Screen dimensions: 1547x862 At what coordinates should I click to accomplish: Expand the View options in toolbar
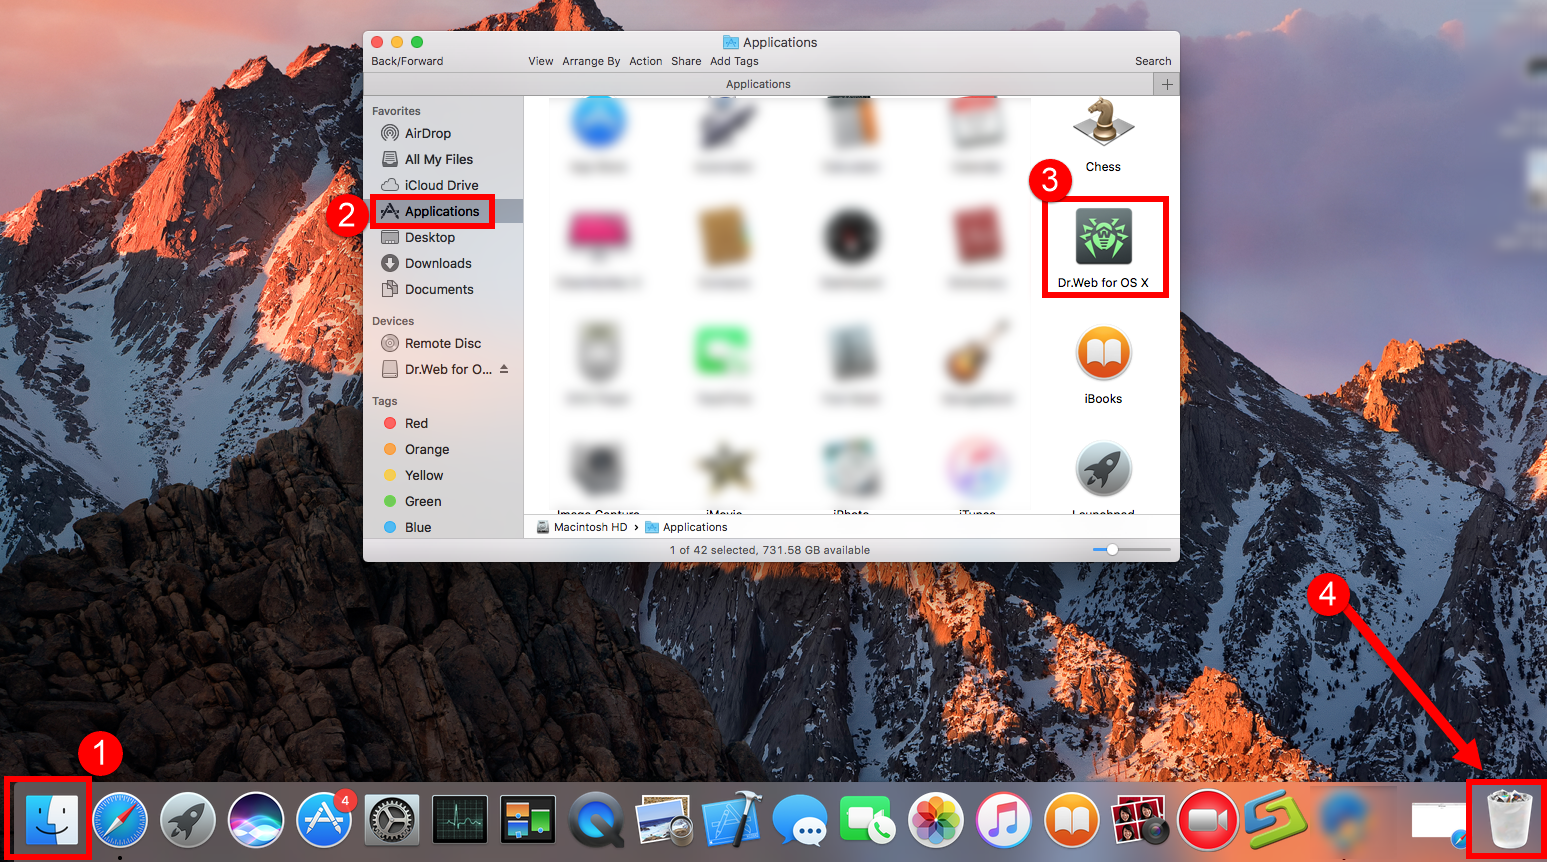(540, 61)
